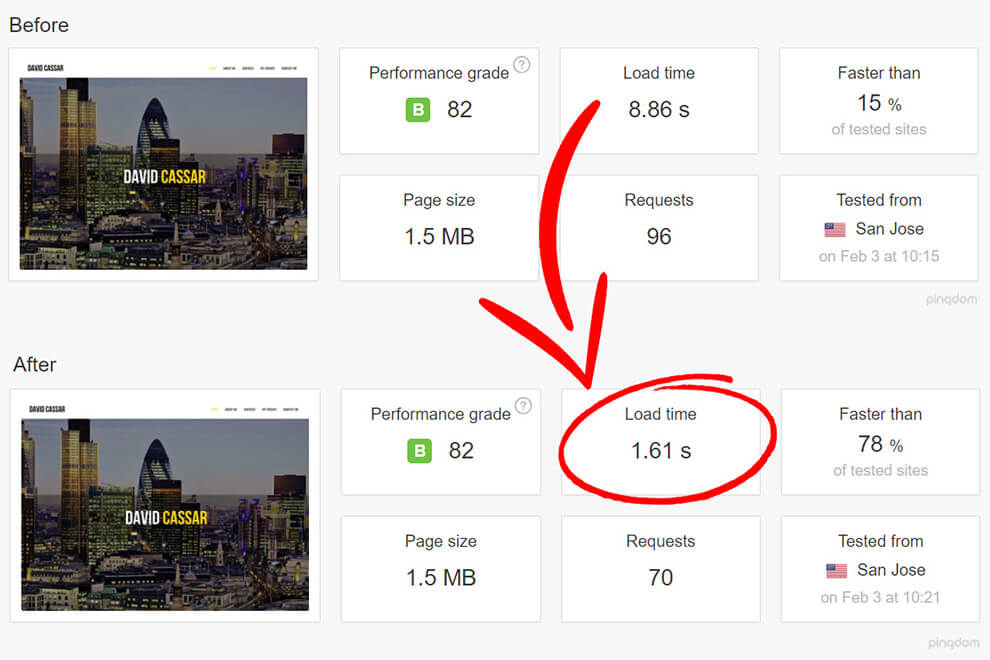Click the After Requests count of 70
The image size is (990, 660).
(x=660, y=578)
